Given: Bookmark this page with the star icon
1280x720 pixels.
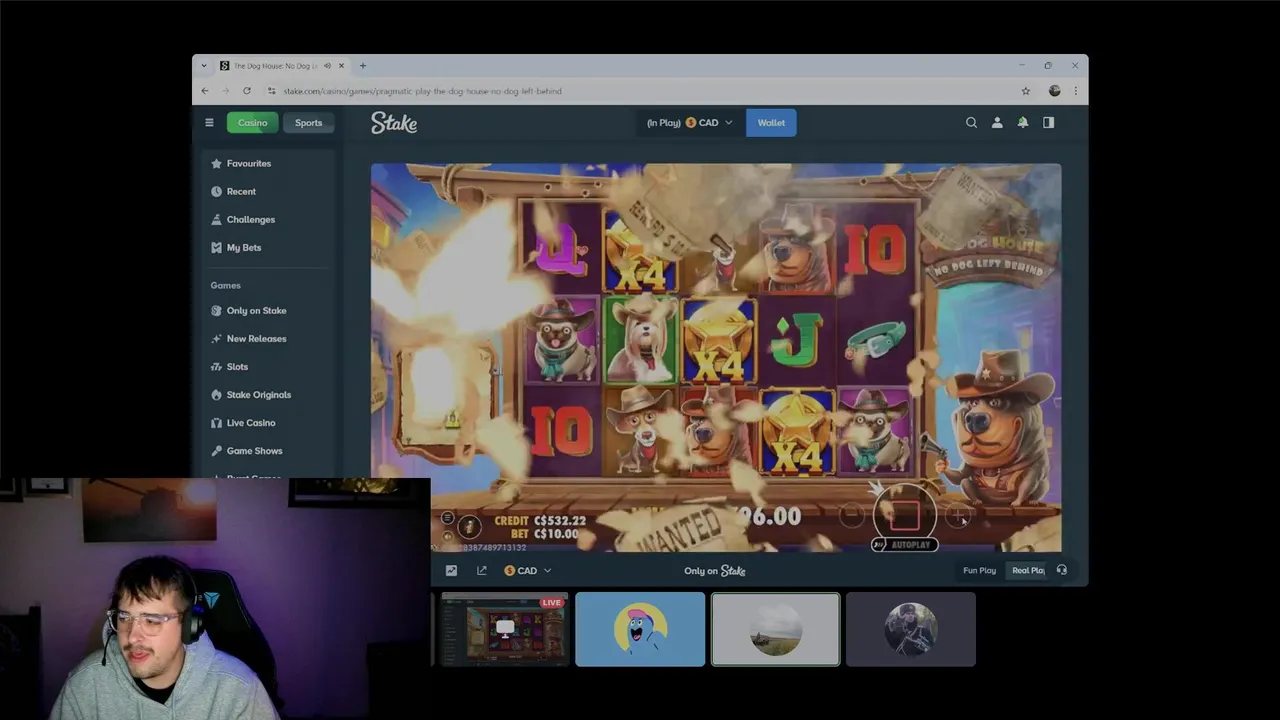Looking at the screenshot, I should tap(1026, 91).
